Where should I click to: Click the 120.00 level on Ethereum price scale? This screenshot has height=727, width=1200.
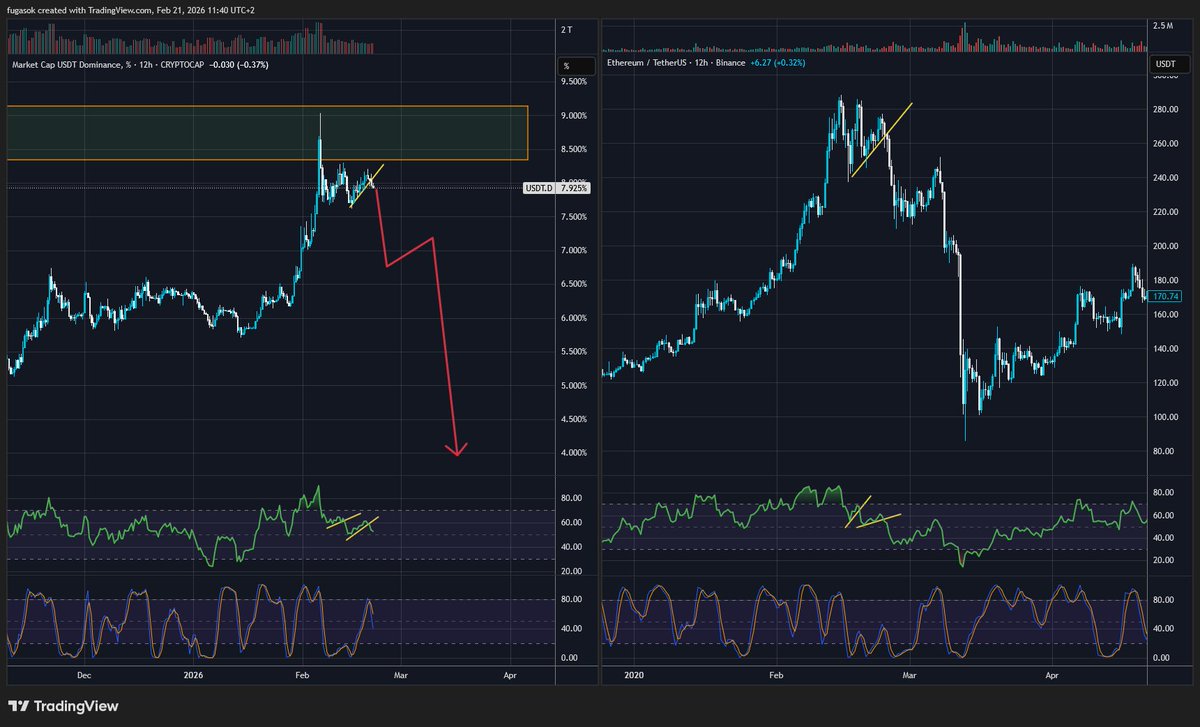pos(1165,383)
